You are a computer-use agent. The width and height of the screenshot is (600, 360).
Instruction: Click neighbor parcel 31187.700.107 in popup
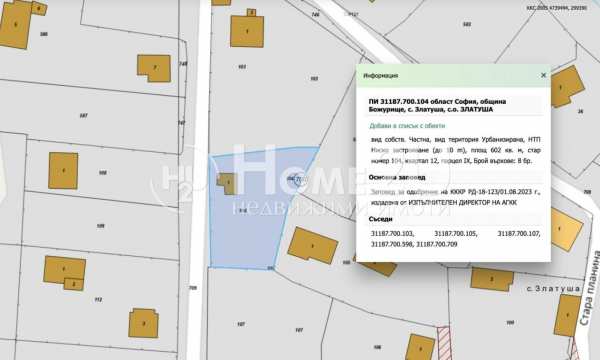[518, 233]
